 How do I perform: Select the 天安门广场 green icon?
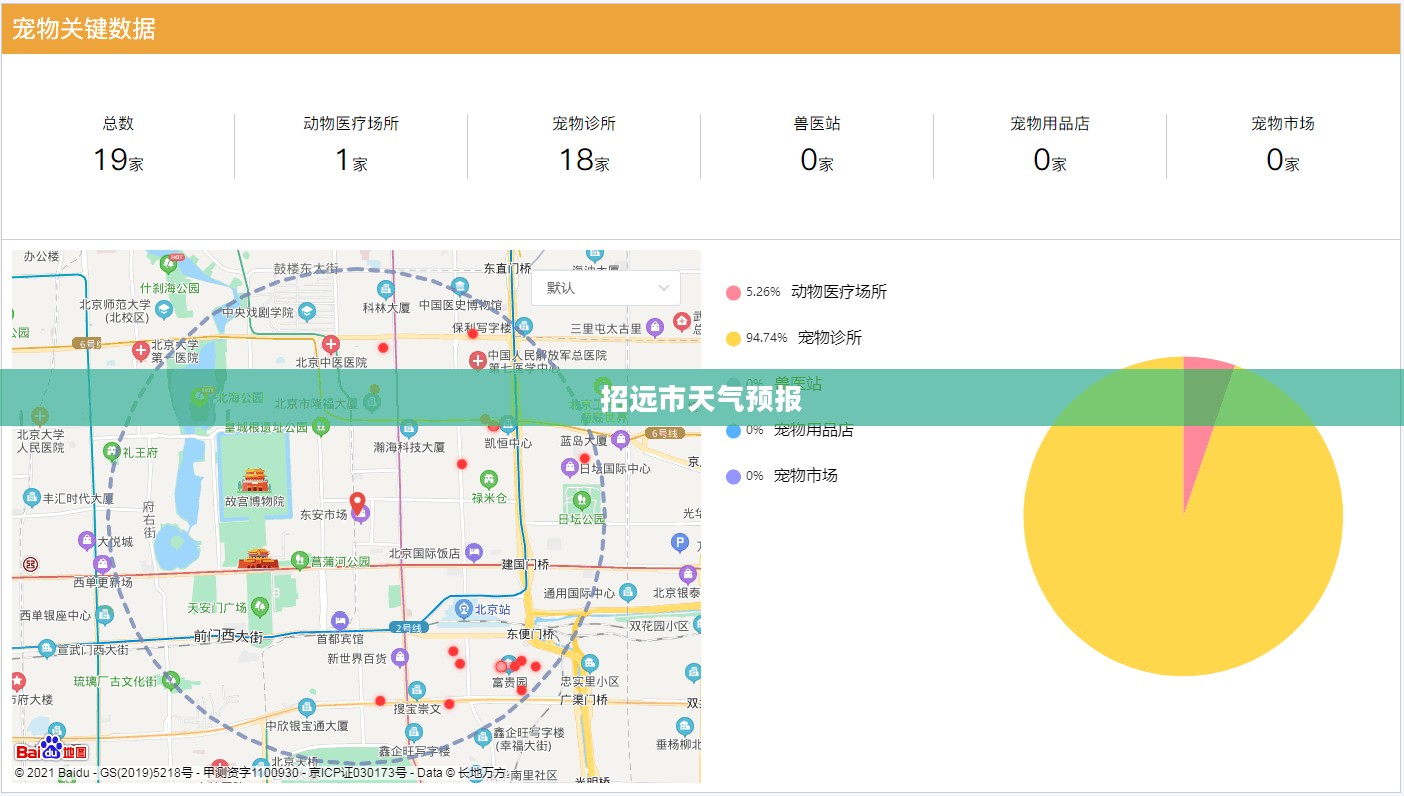point(260,606)
